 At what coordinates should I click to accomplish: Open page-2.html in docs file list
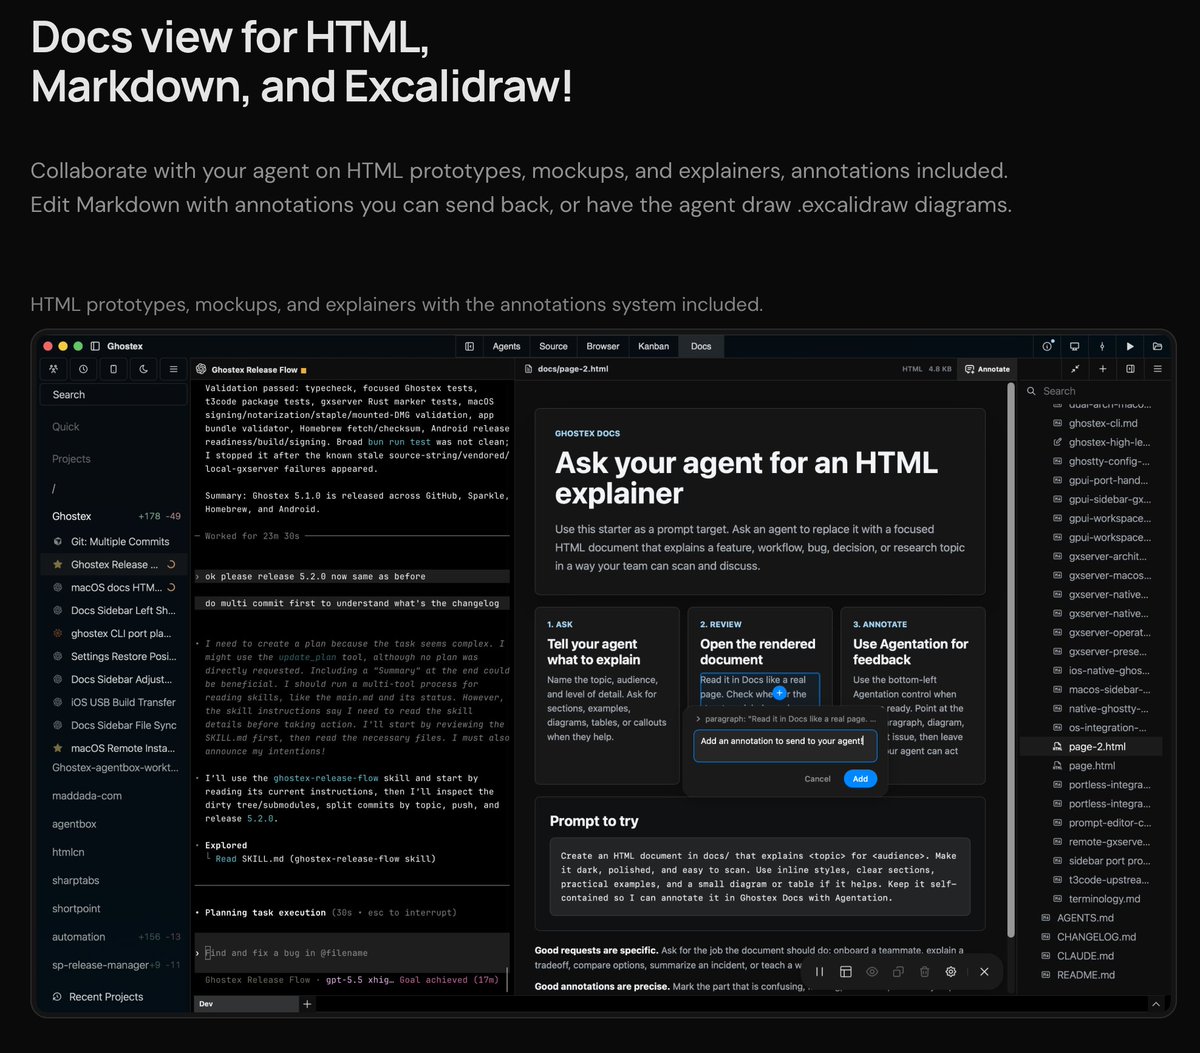click(1093, 746)
